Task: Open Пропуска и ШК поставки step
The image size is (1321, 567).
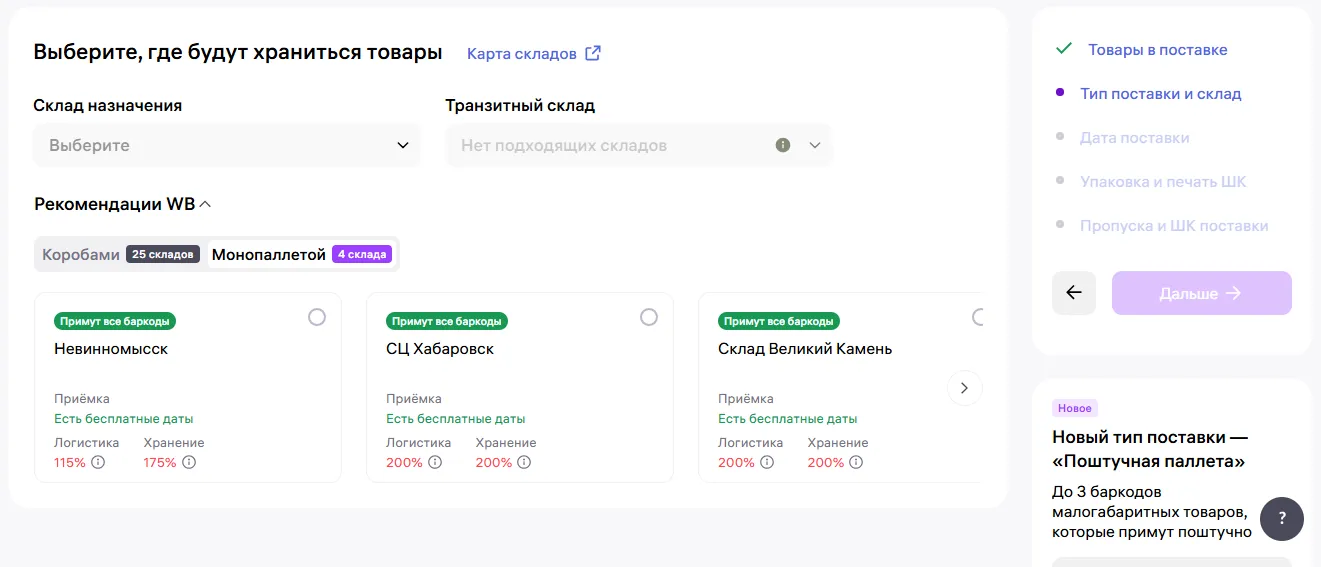Action: point(1174,225)
